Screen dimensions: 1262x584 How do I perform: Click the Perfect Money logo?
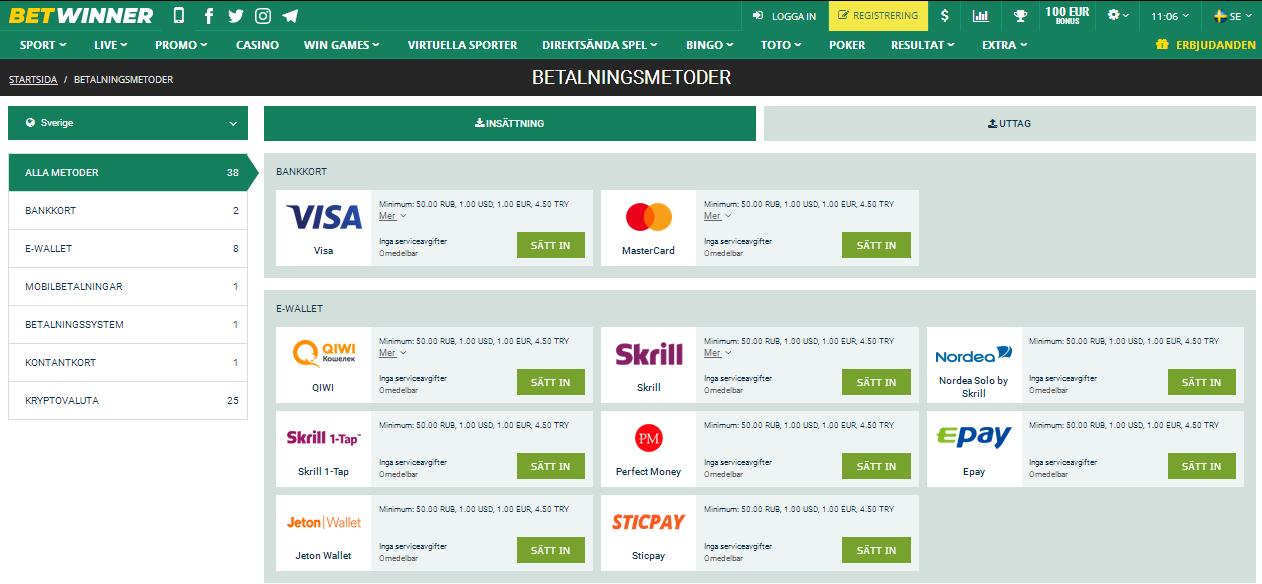point(648,438)
